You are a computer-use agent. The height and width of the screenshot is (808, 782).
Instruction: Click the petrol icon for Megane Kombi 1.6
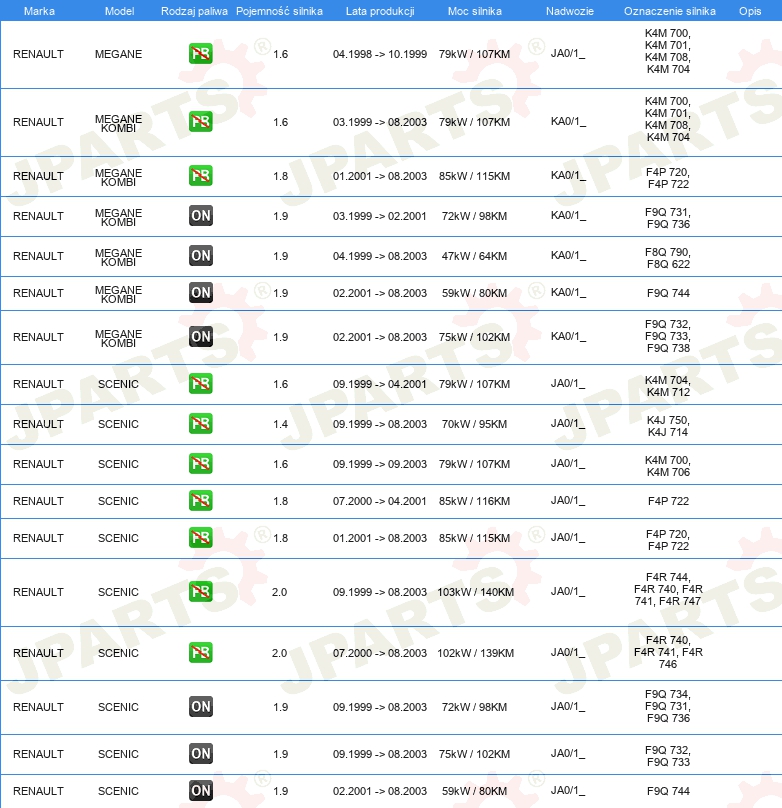[200, 122]
